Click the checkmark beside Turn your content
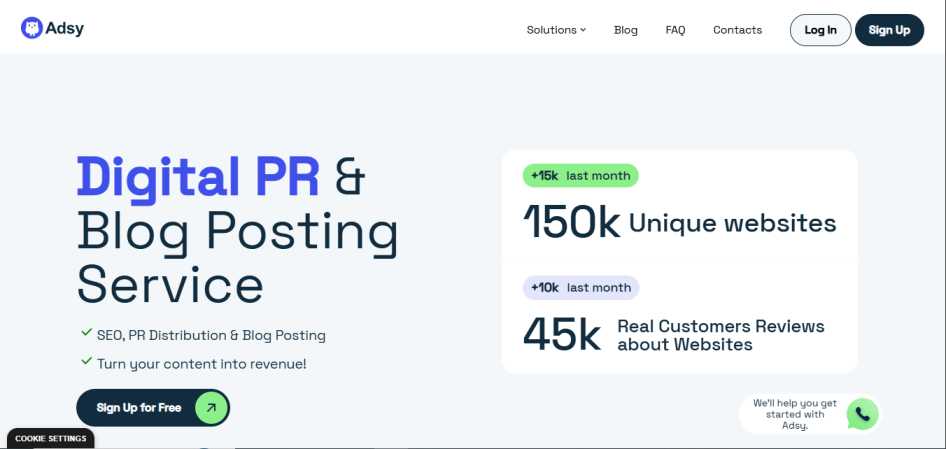Screen dimensions: 946x449 pyautogui.click(x=86, y=363)
